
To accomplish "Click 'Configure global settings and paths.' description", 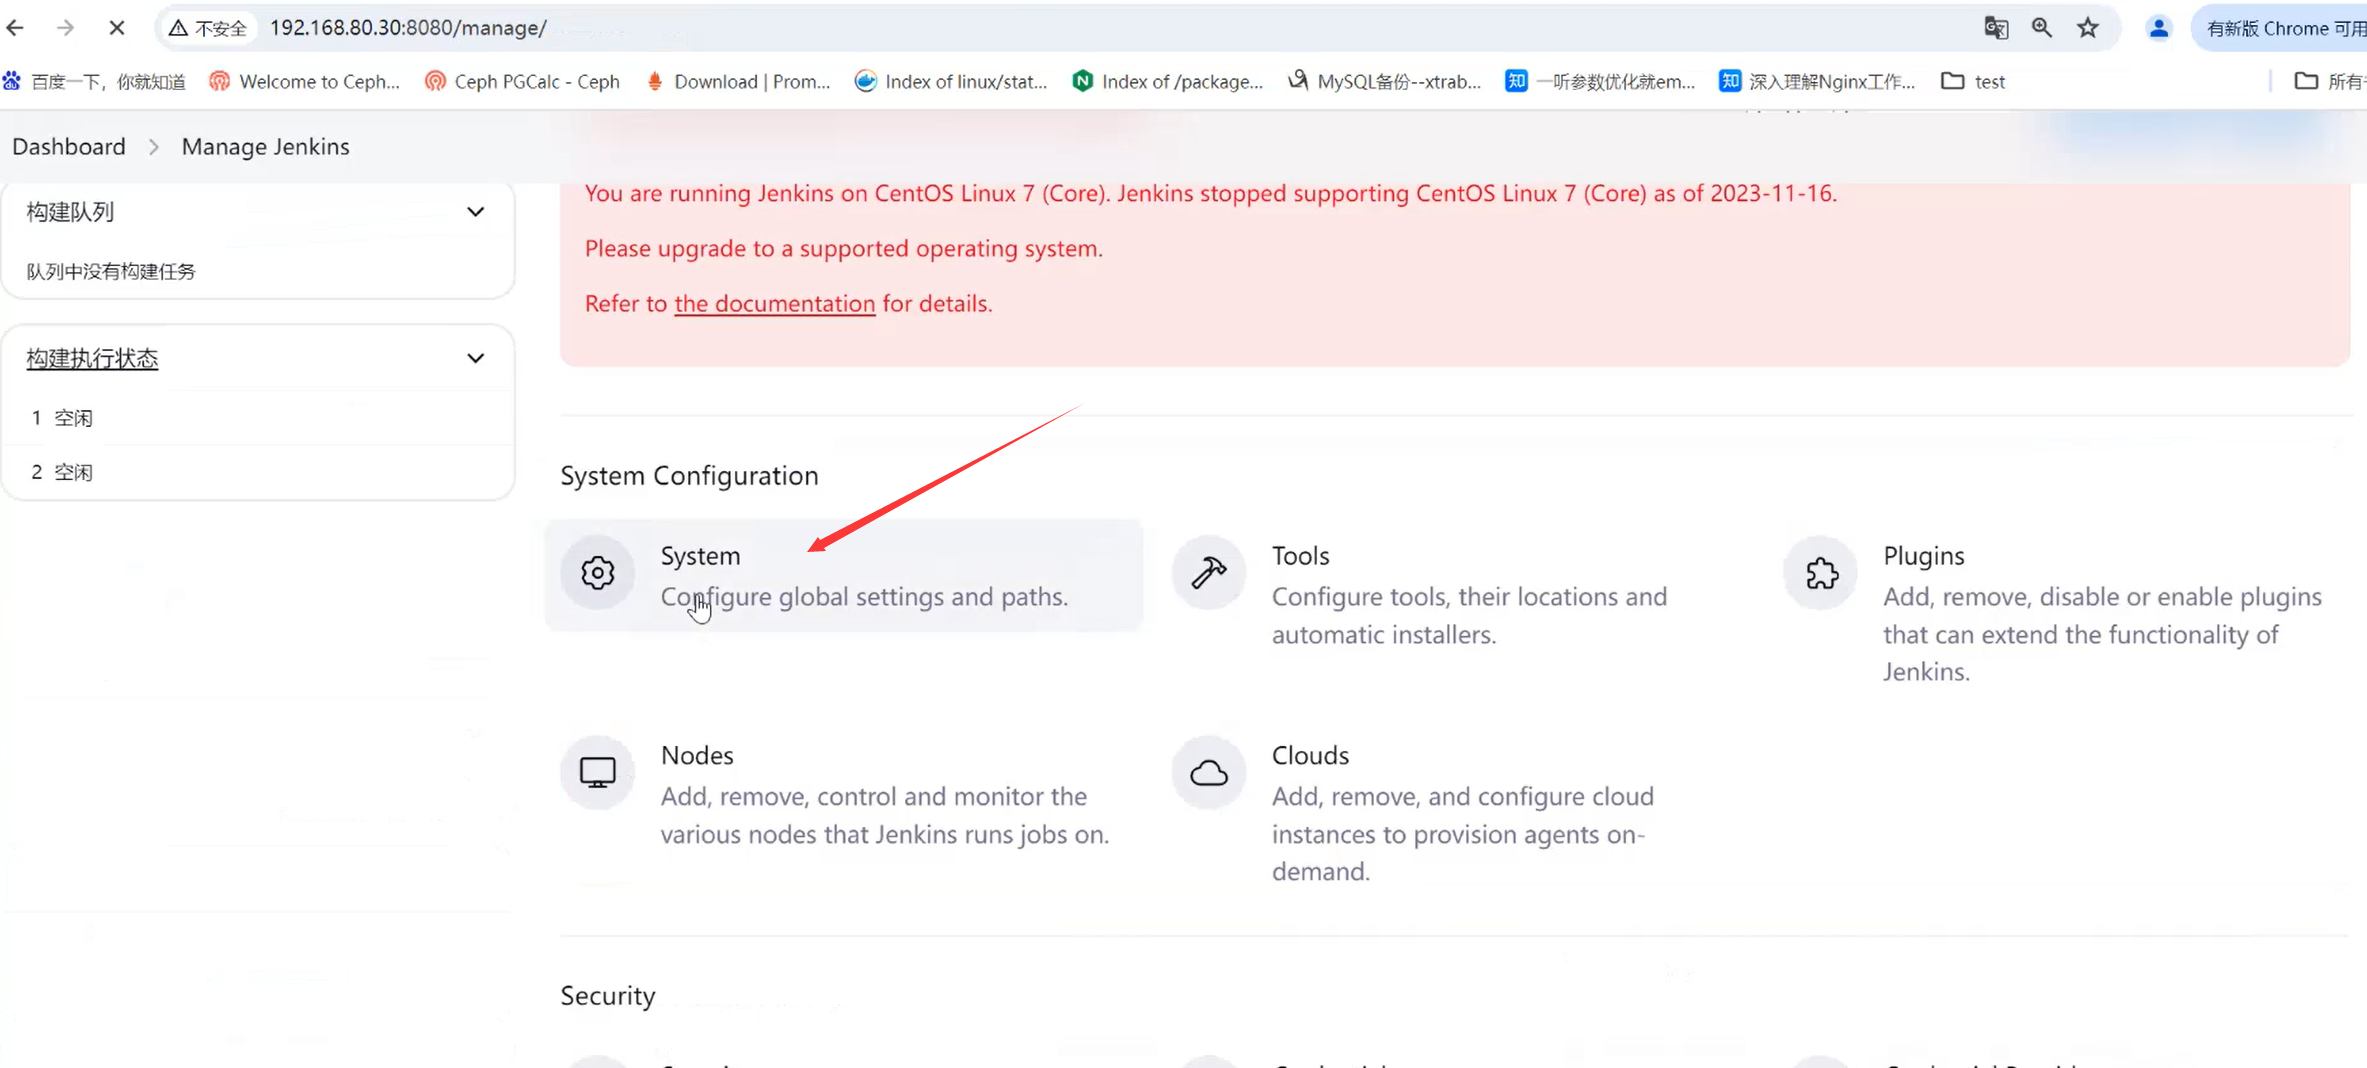I will pos(864,597).
